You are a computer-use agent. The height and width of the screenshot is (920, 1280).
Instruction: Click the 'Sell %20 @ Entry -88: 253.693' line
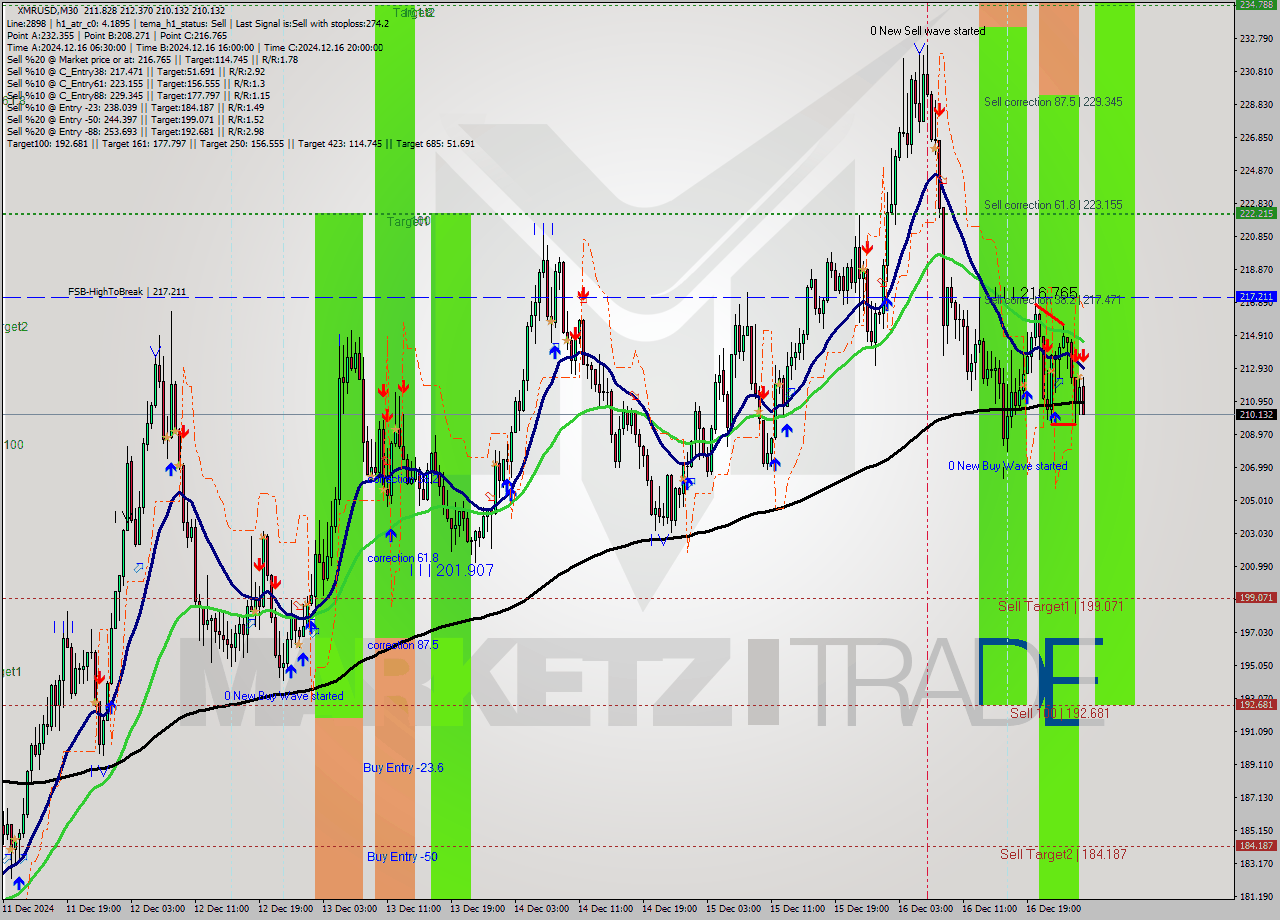tap(135, 131)
